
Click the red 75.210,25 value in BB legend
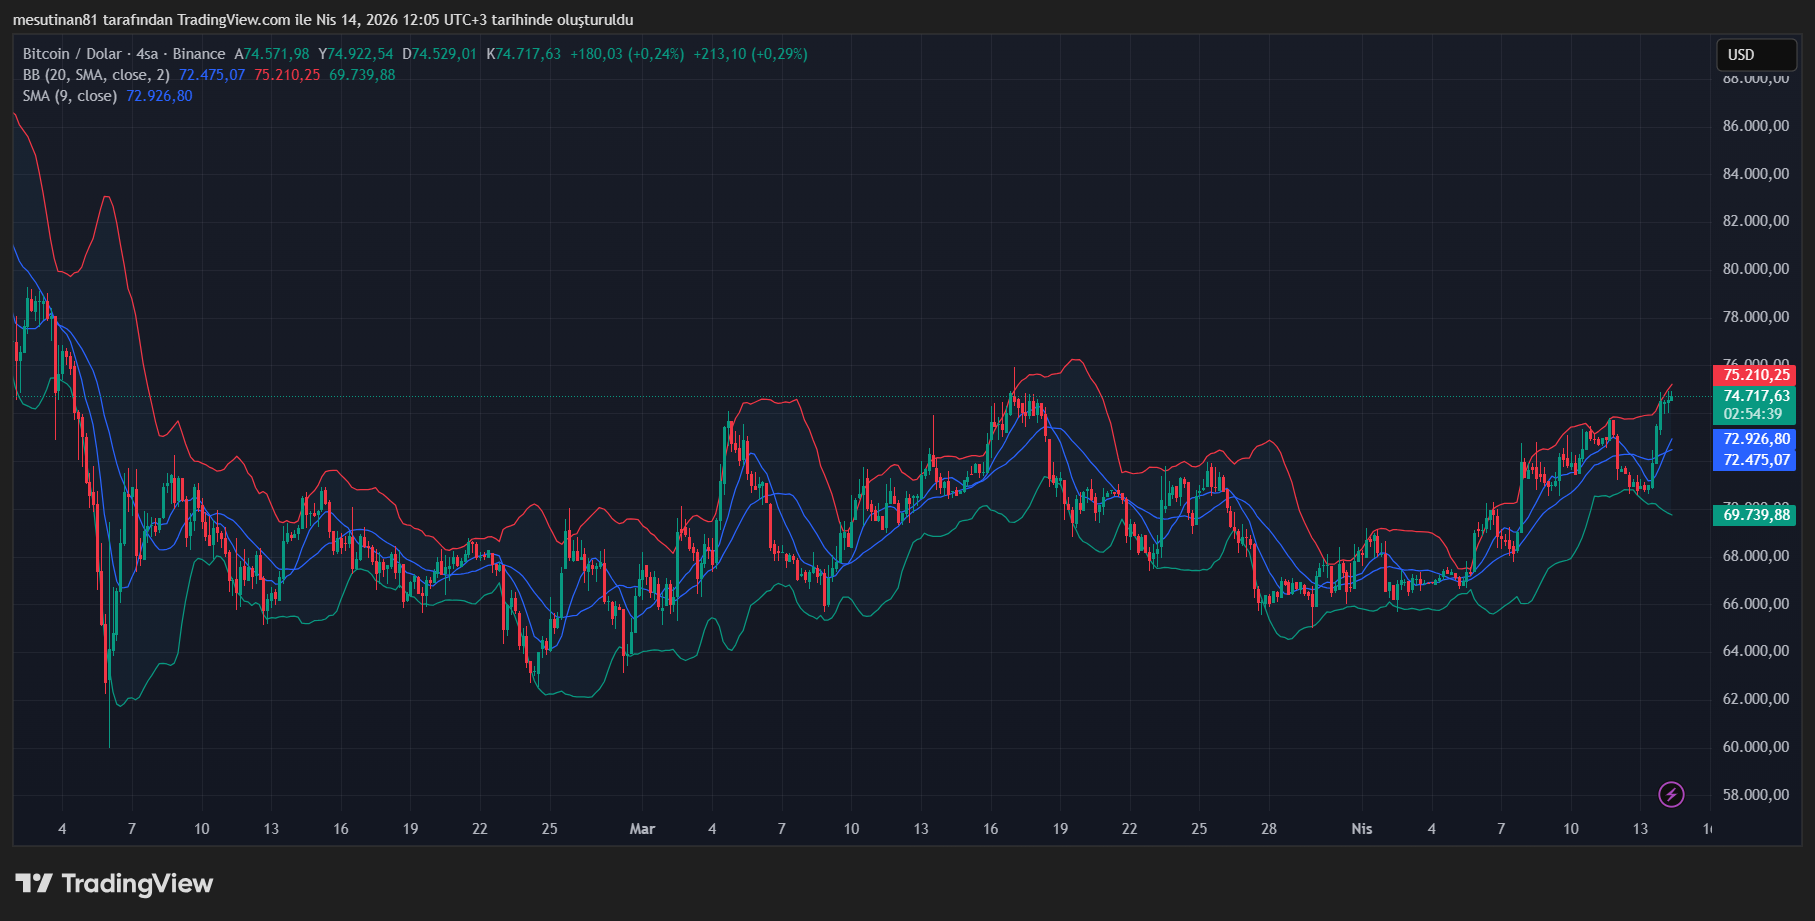(x=287, y=75)
